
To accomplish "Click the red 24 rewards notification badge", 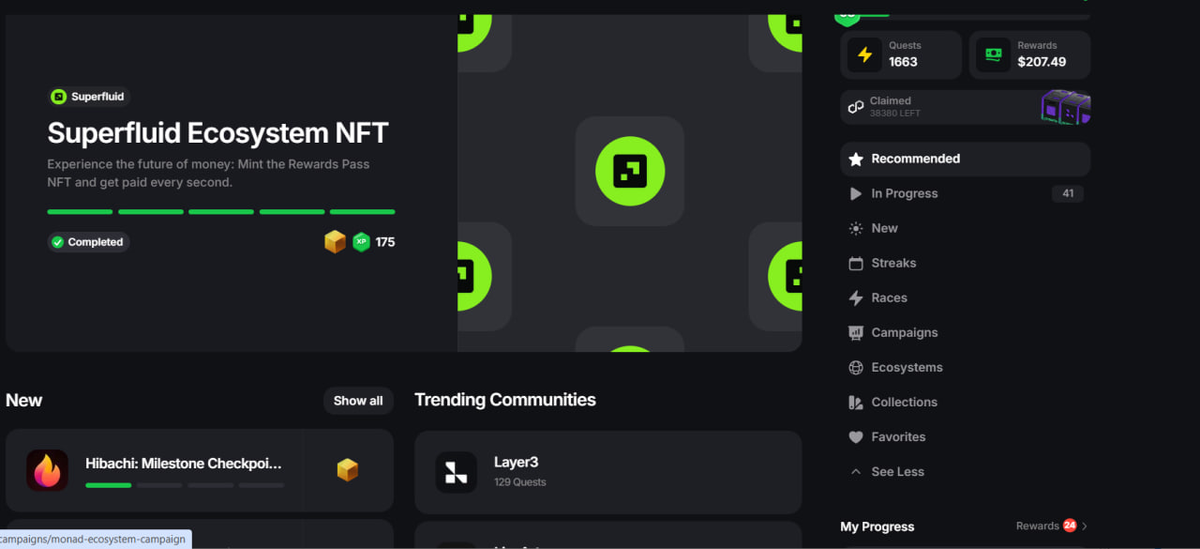I will [x=1070, y=526].
